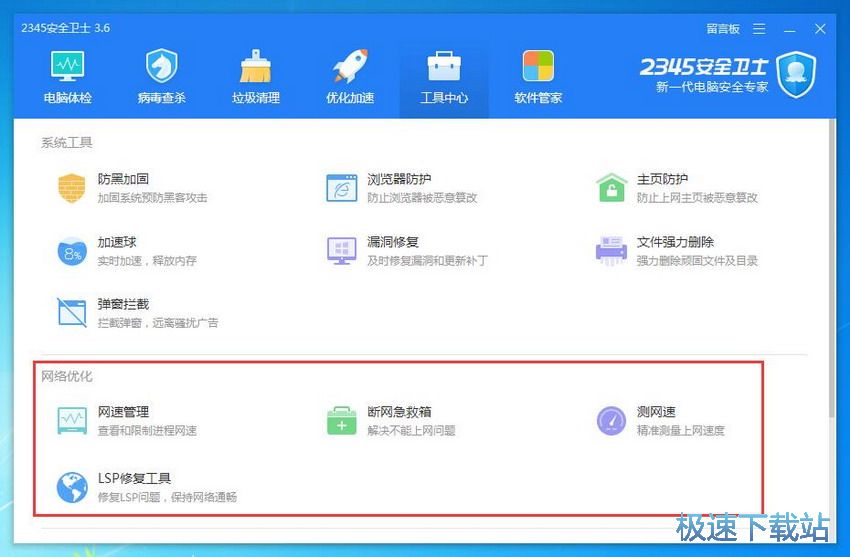Open 病毒查杀 horse shield icon
The height and width of the screenshot is (557, 850).
click(162, 66)
